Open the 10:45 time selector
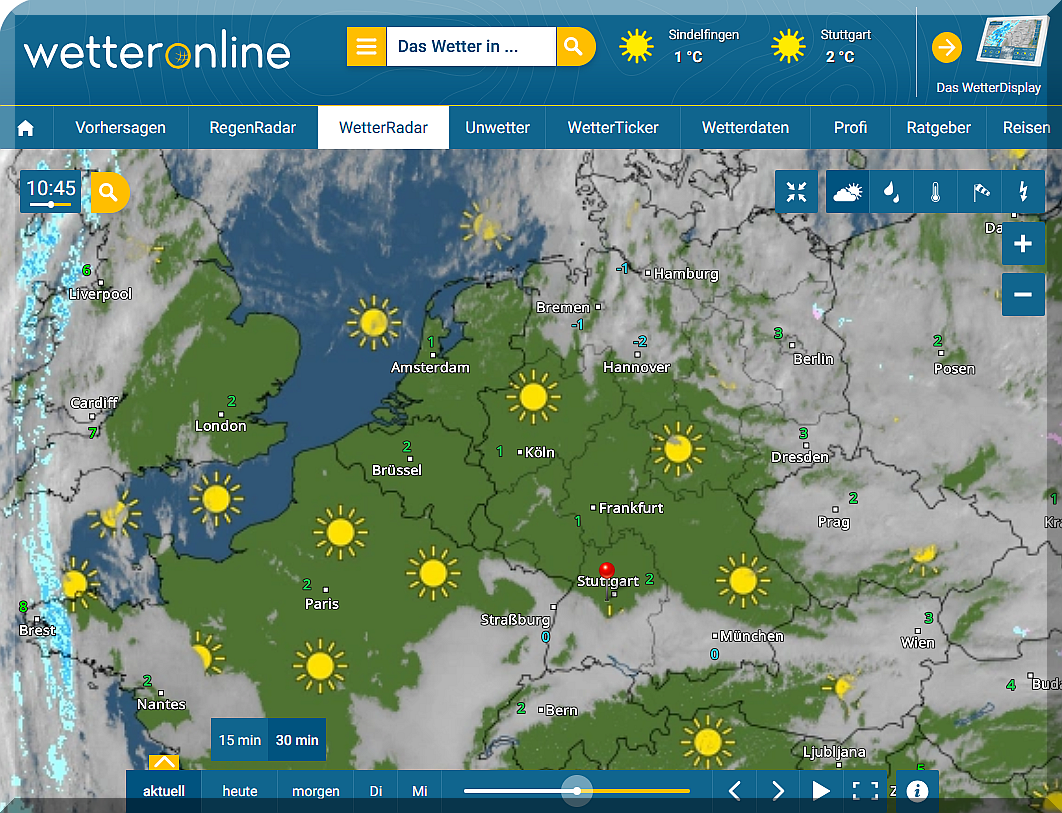Screen dimensions: 1062x813 51,191
